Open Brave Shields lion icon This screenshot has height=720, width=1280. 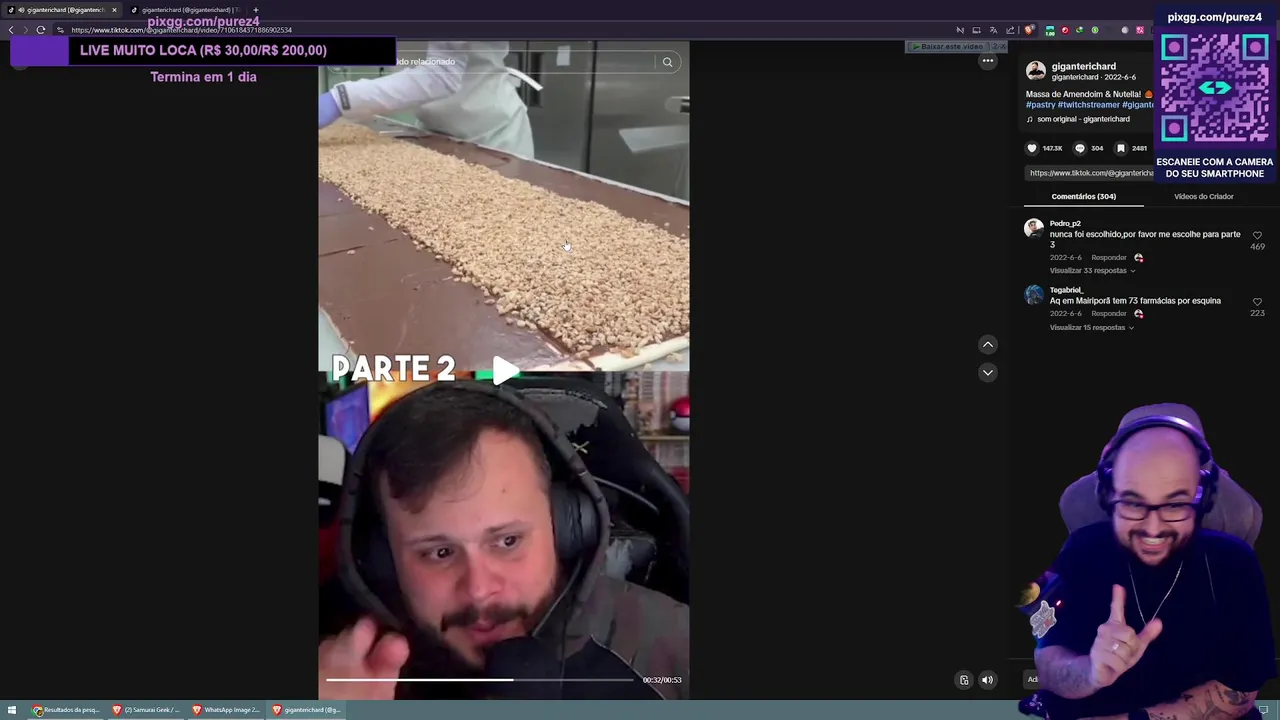[x=1029, y=30]
